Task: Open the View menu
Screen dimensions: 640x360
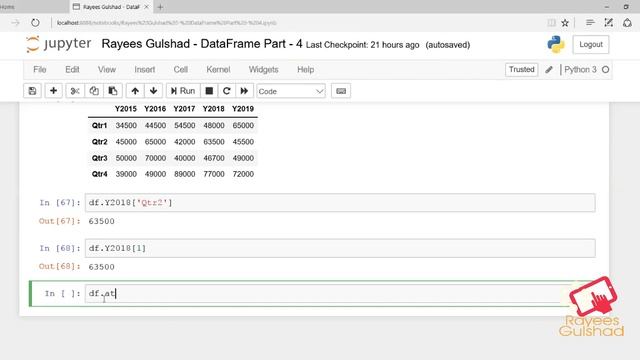Action: pyautogui.click(x=107, y=70)
